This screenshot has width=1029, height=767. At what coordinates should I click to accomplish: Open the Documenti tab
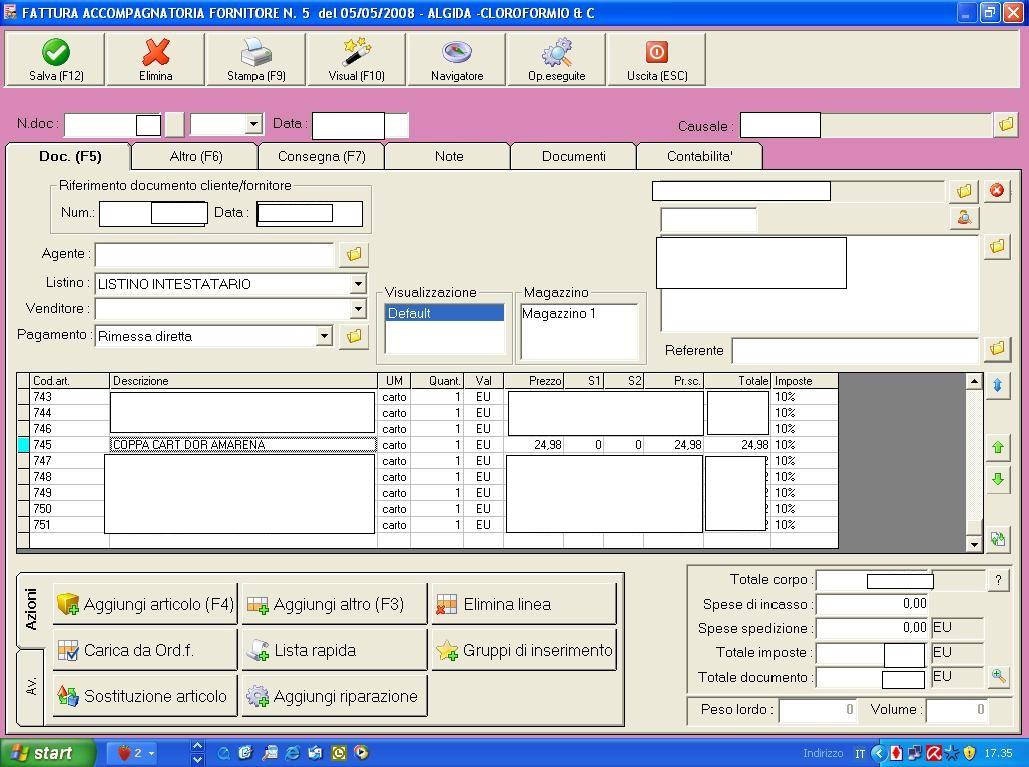(574, 157)
